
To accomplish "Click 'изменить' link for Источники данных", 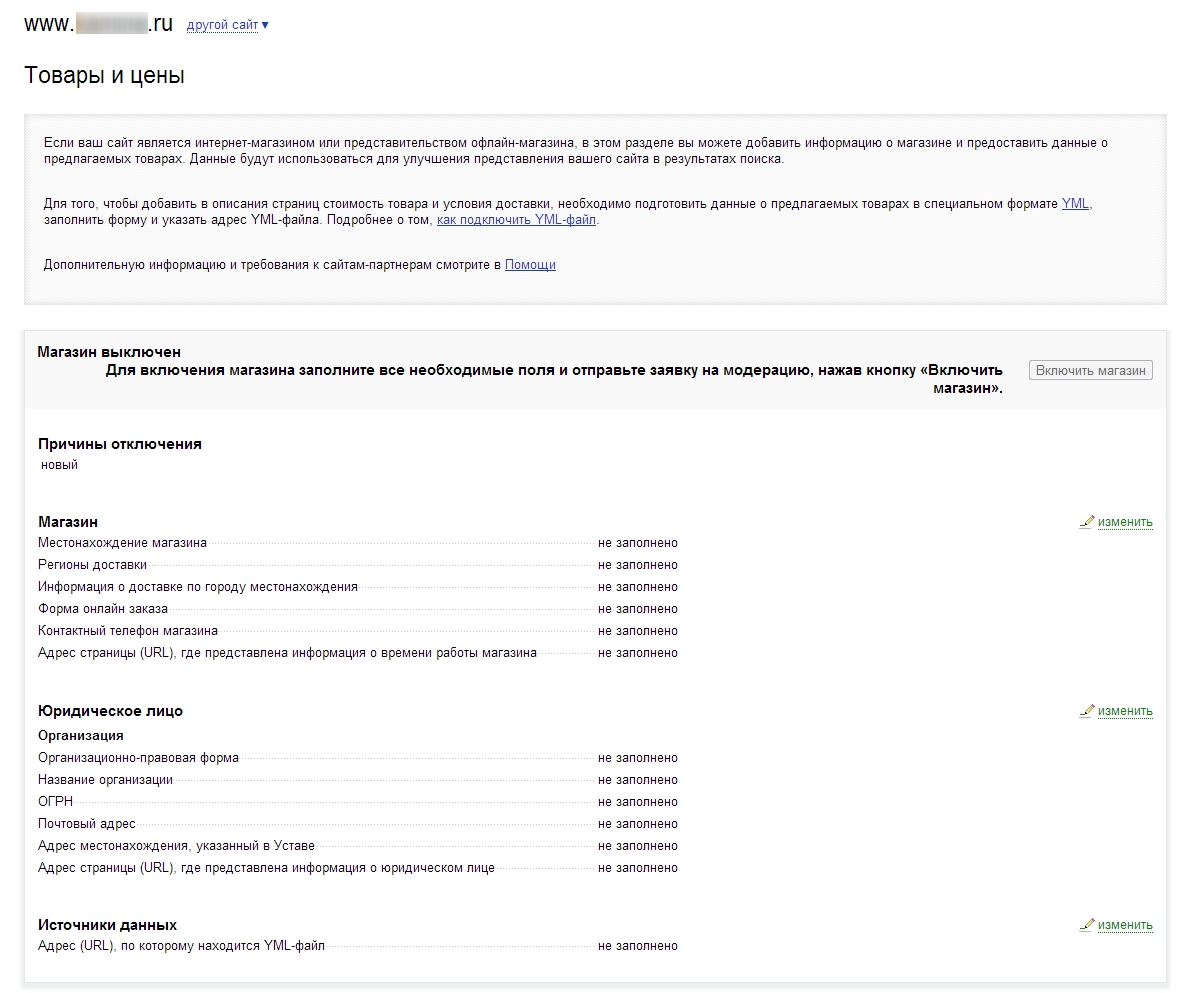I will point(1125,926).
